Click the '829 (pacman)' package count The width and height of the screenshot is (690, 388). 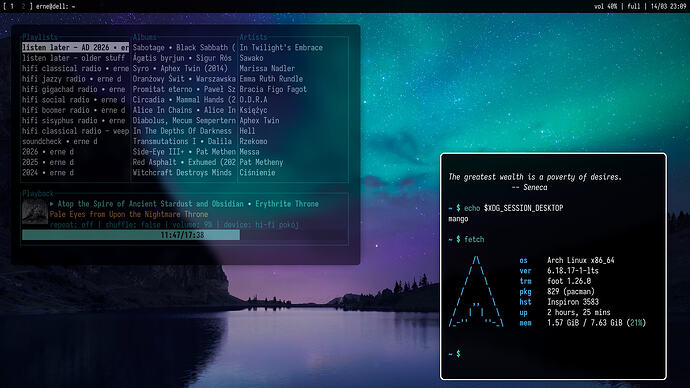(571, 292)
